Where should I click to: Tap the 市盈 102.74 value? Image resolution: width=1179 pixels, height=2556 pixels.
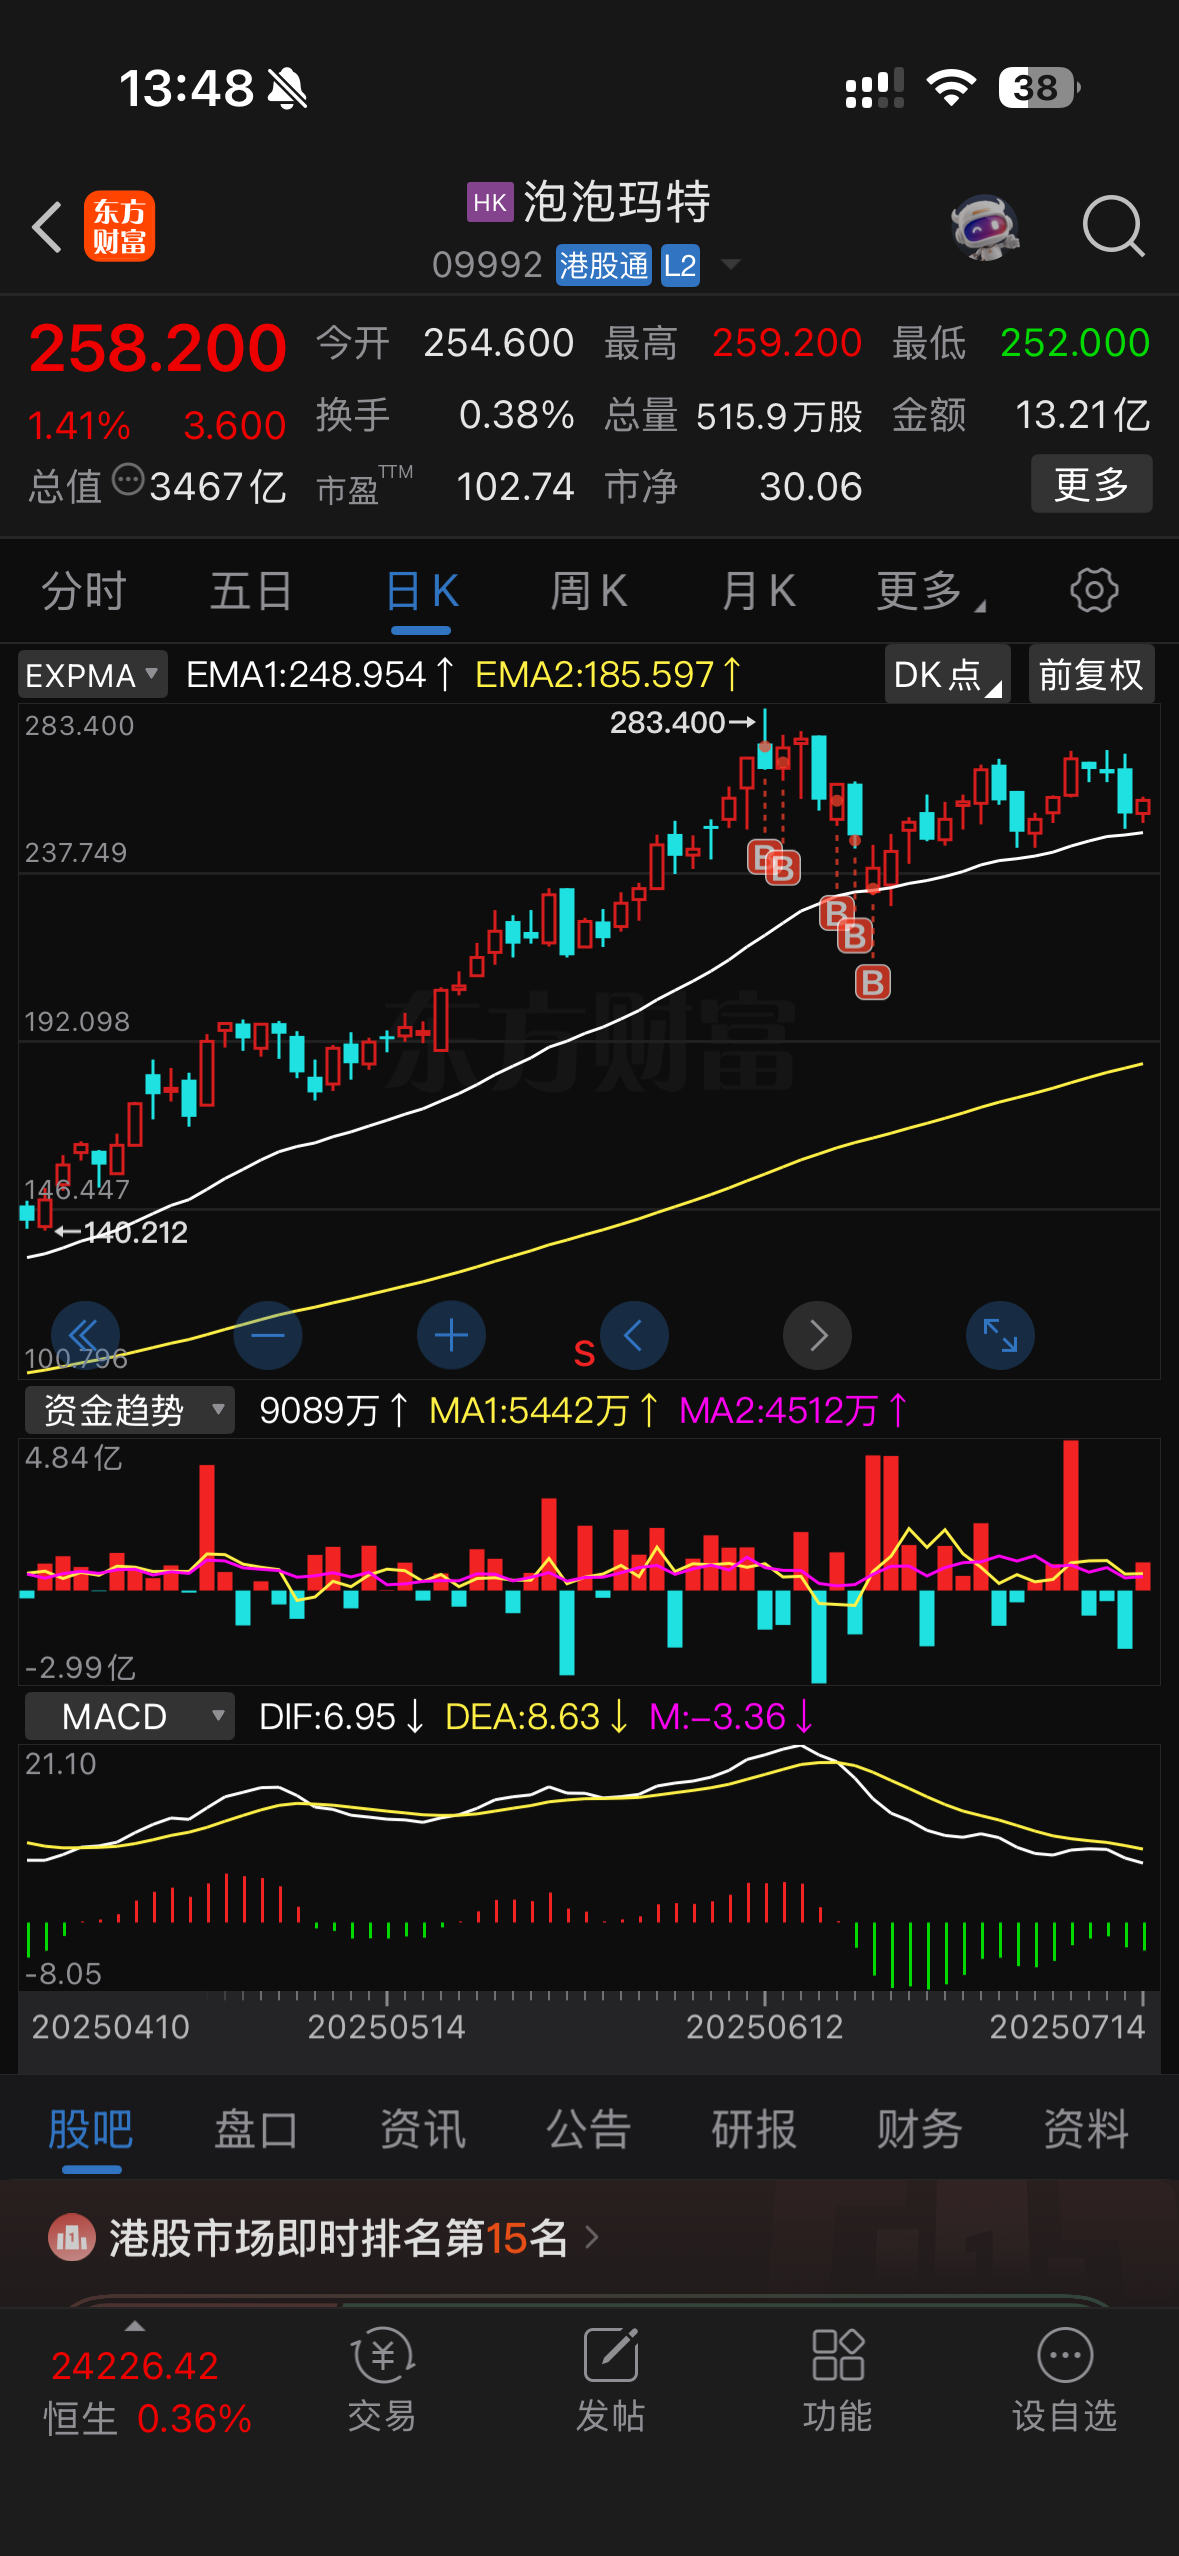[515, 487]
